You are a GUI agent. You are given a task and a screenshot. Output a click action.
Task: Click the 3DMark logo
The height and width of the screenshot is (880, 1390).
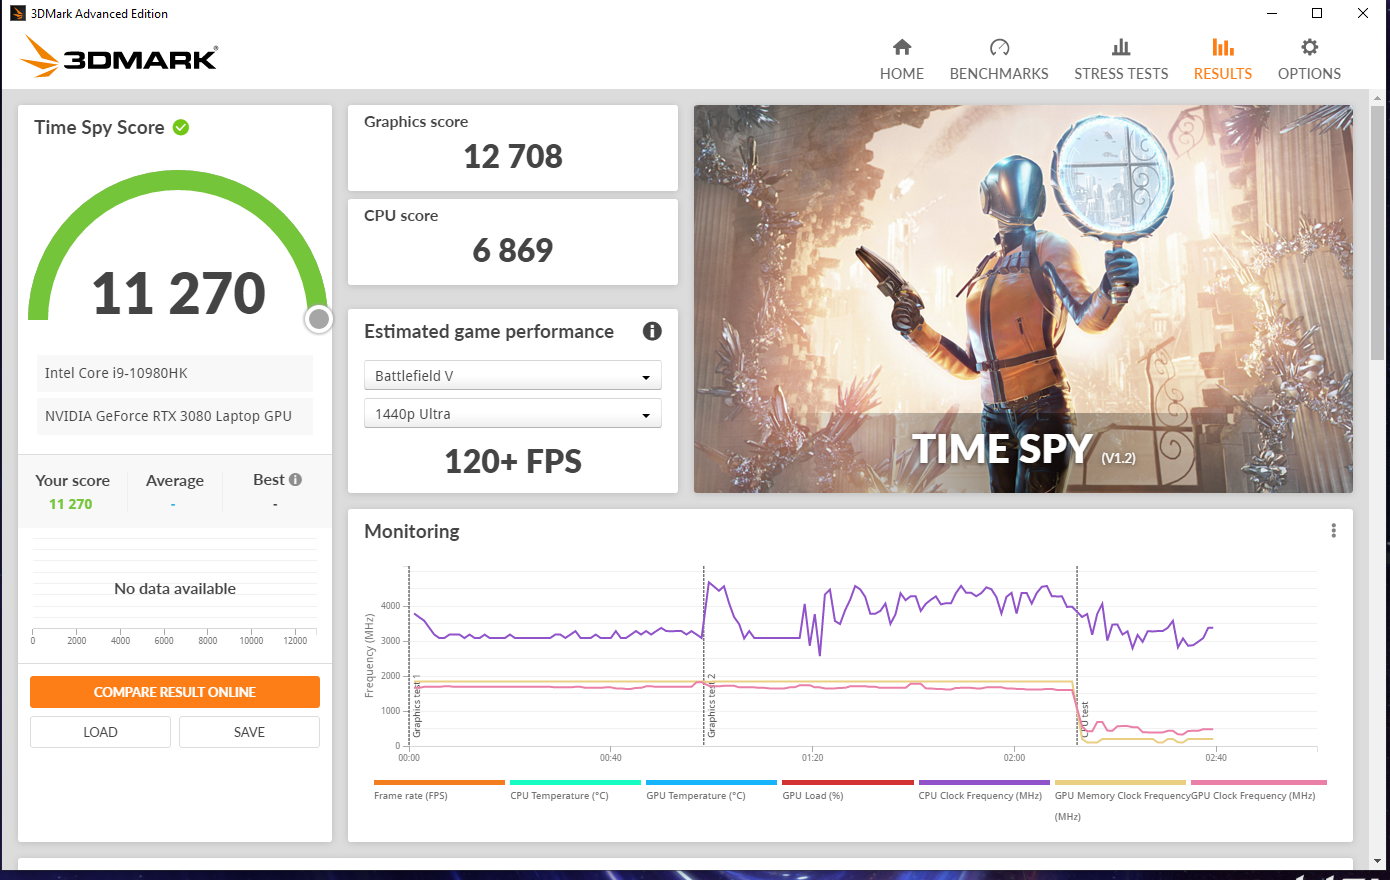point(119,58)
